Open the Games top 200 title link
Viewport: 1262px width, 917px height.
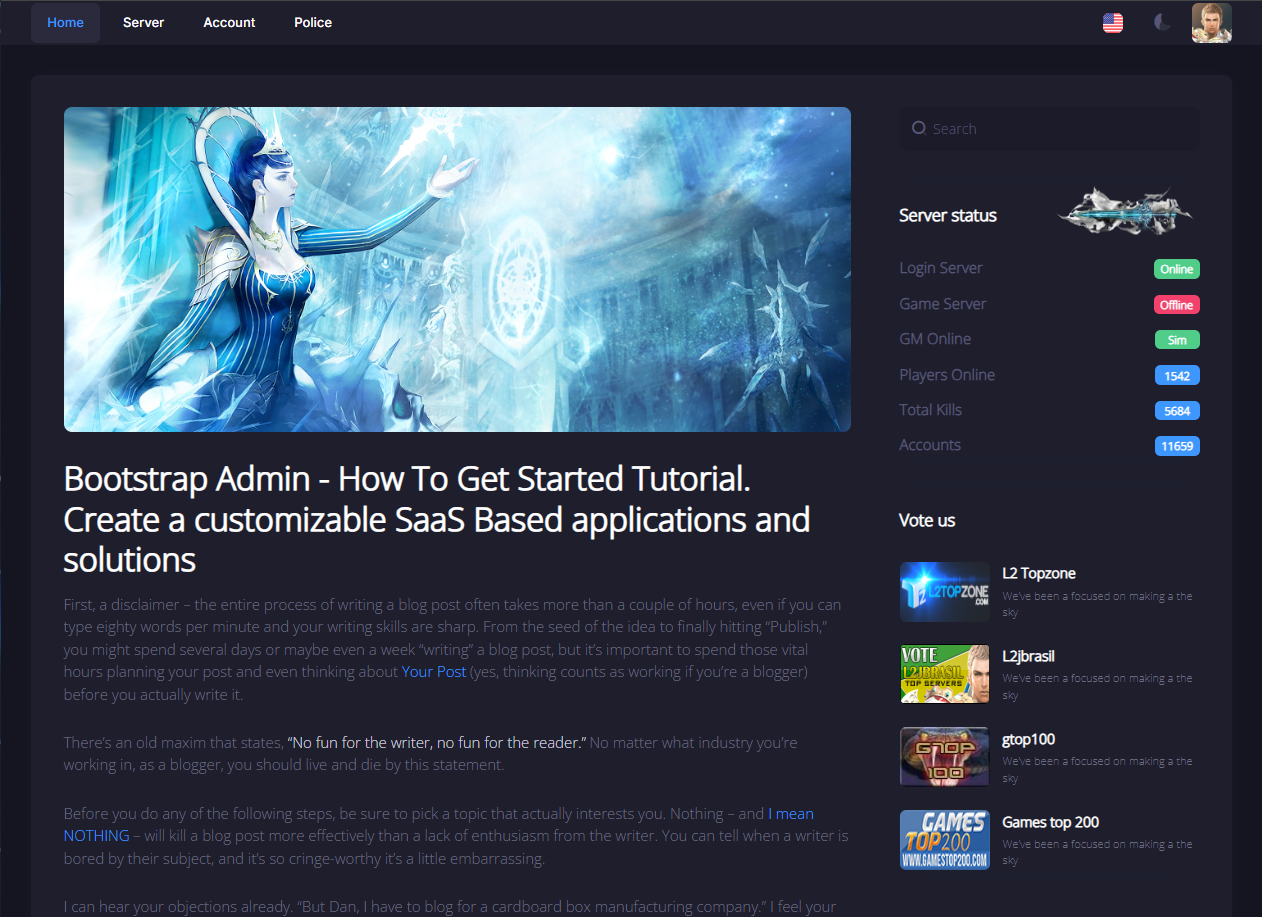point(1050,822)
